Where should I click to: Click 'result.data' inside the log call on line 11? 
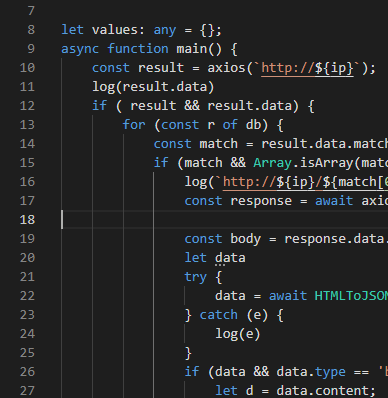point(165,87)
